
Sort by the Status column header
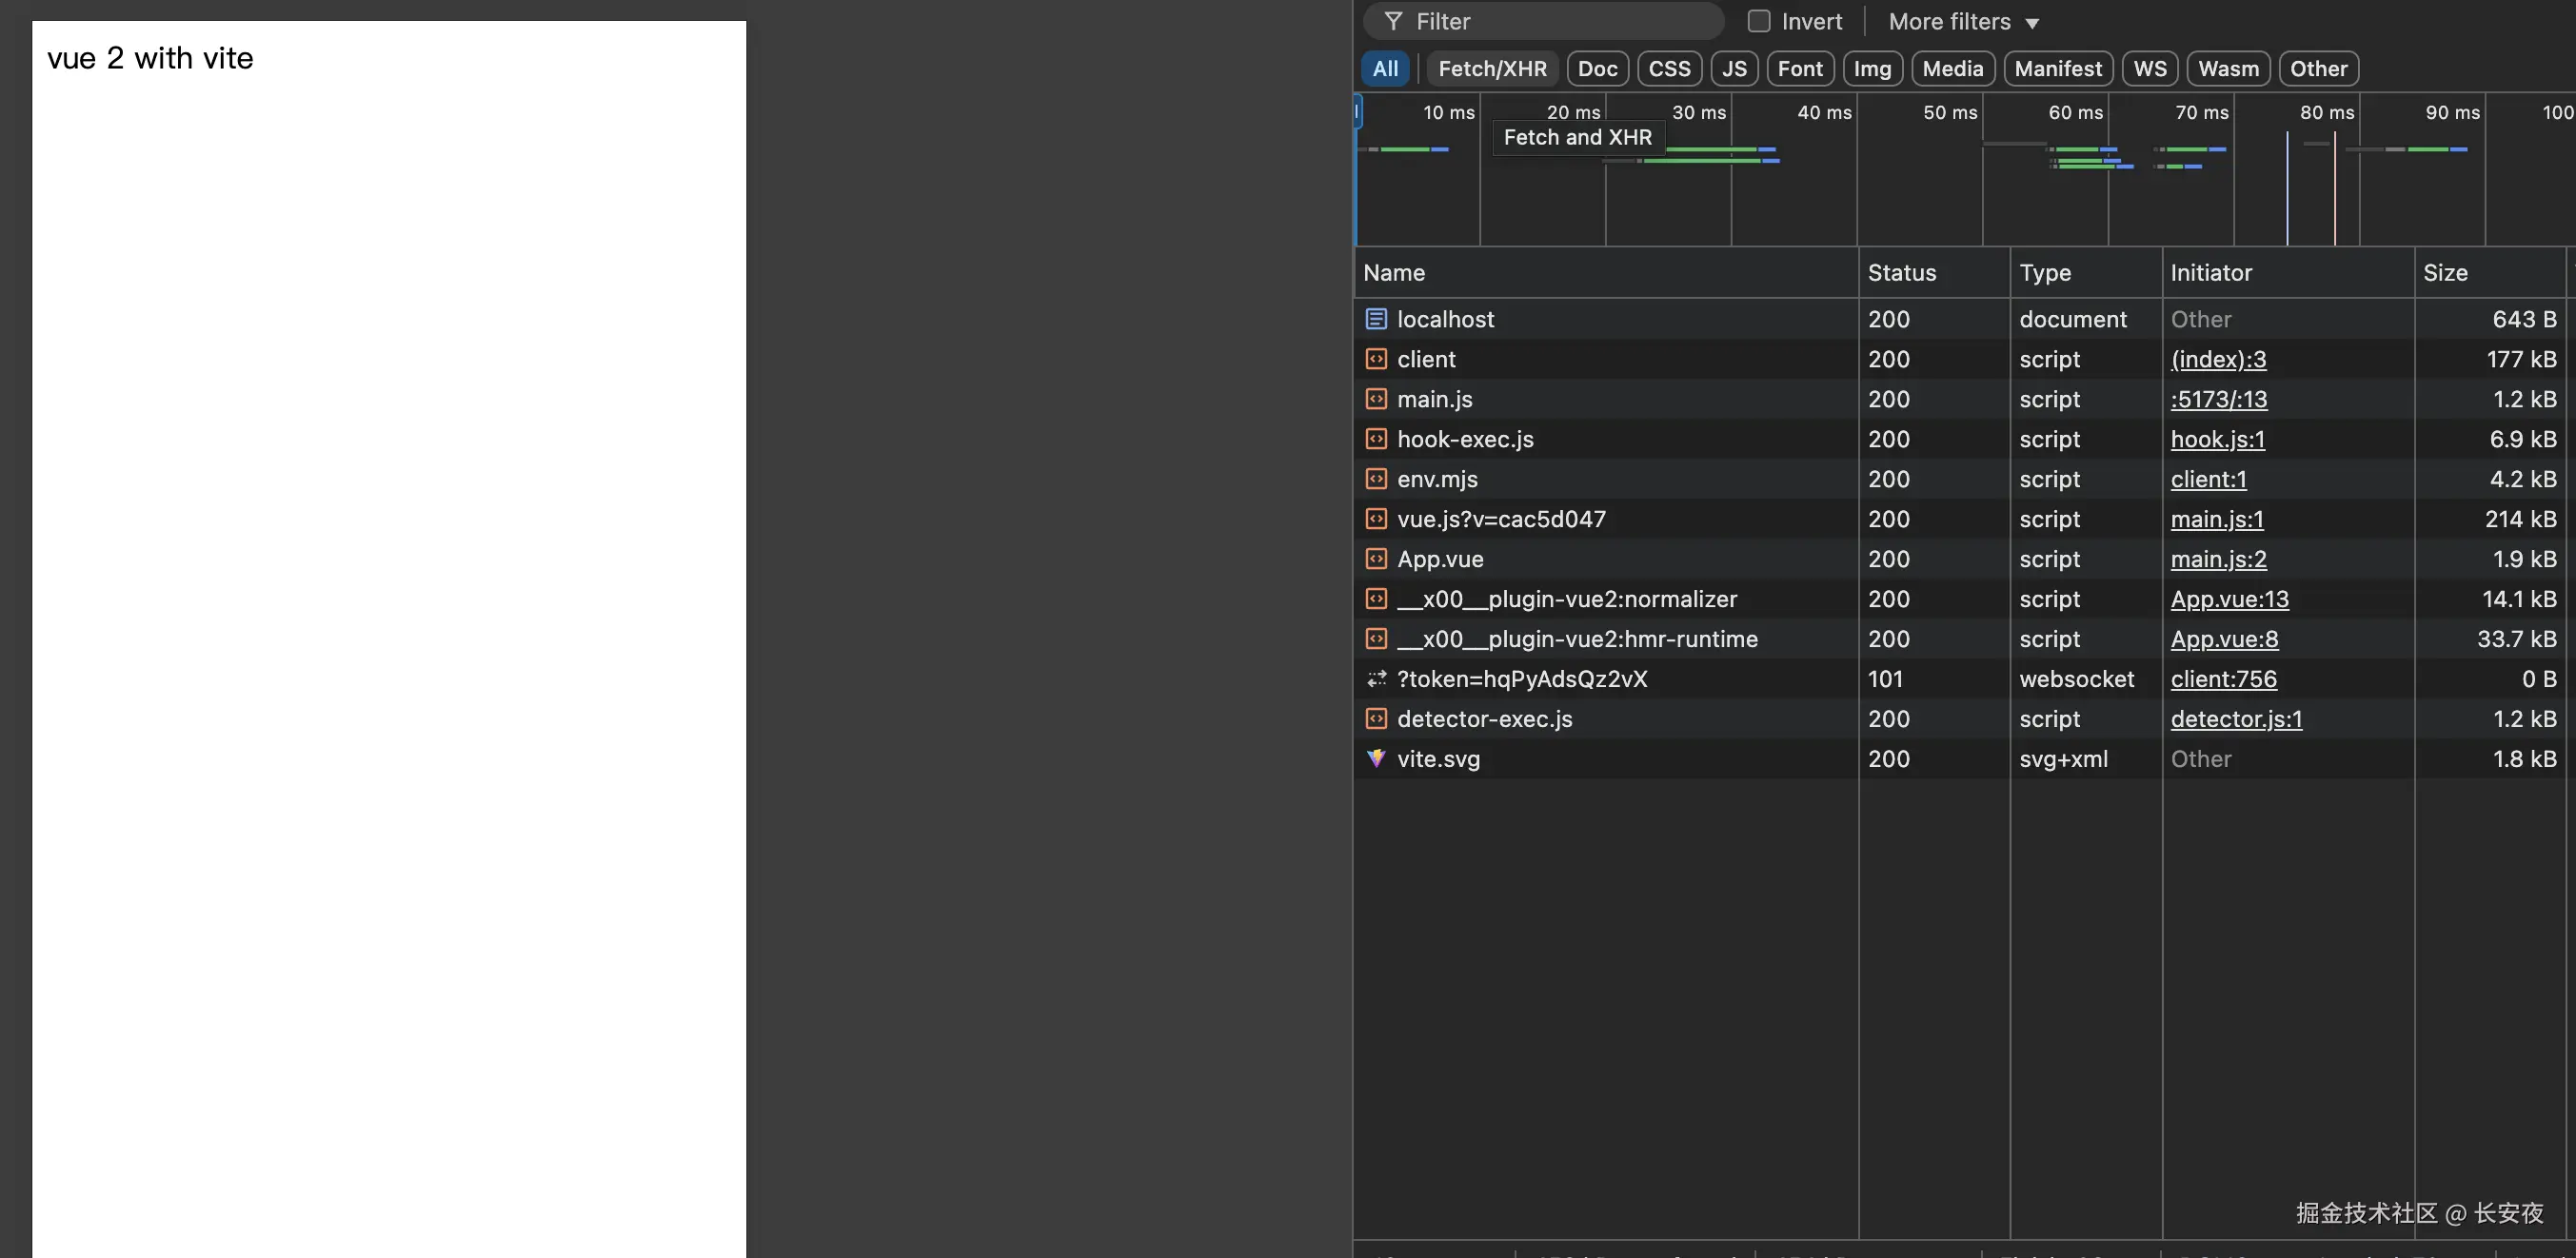1901,273
